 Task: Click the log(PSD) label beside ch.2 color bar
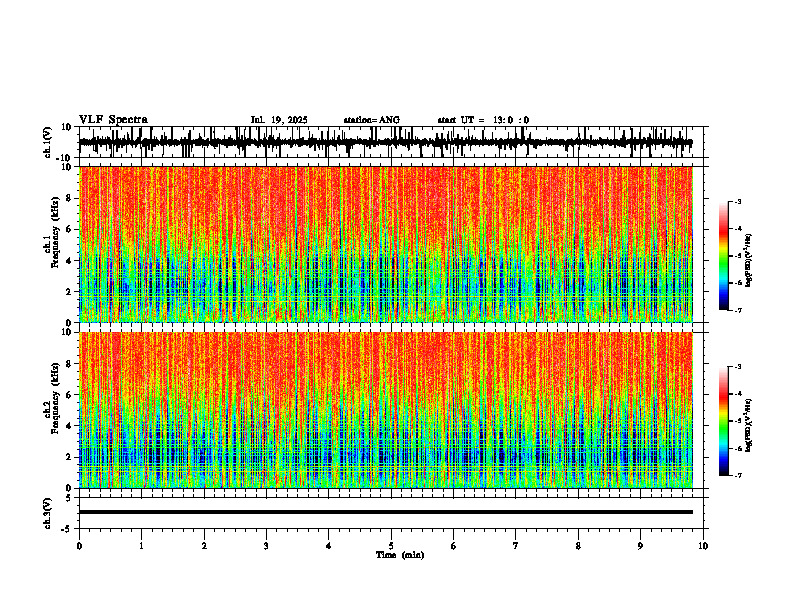click(x=749, y=426)
